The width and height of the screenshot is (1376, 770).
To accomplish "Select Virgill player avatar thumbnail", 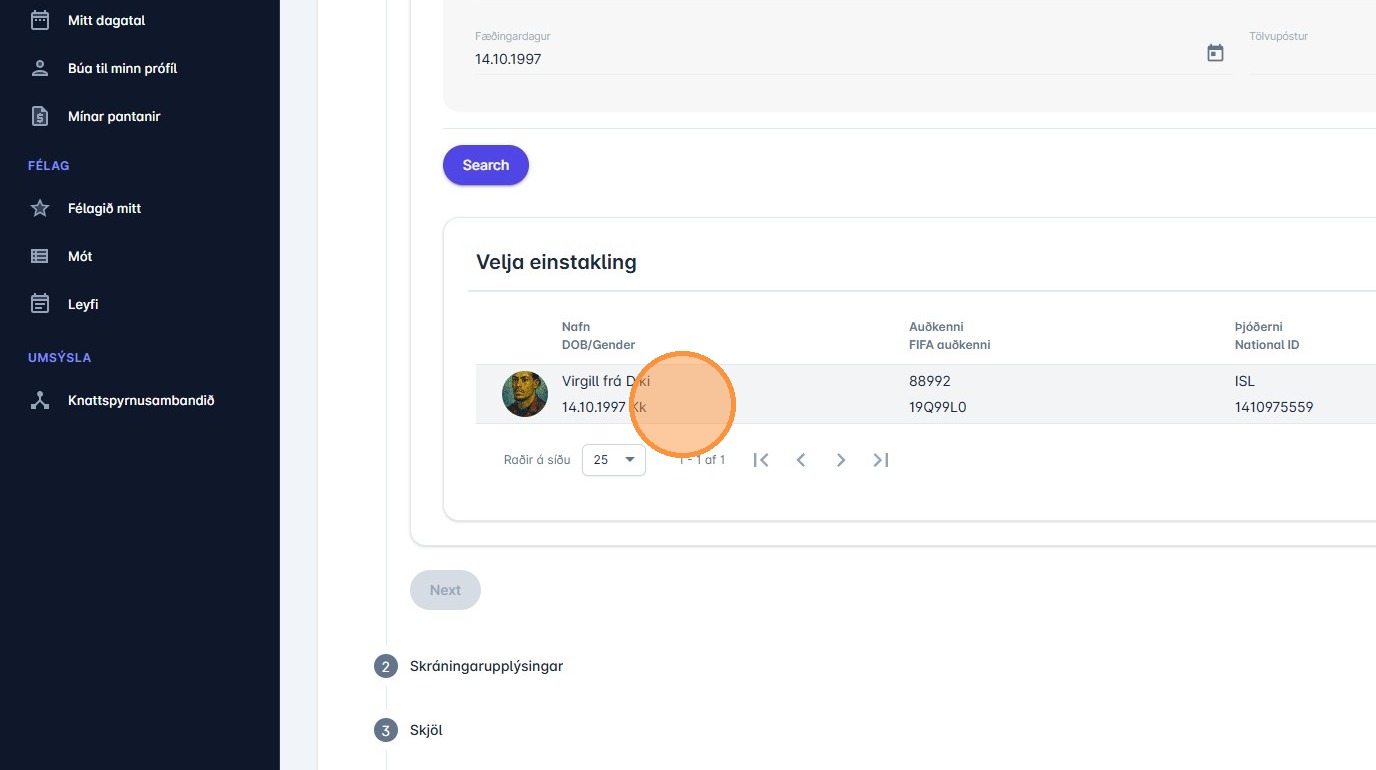I will coord(525,394).
